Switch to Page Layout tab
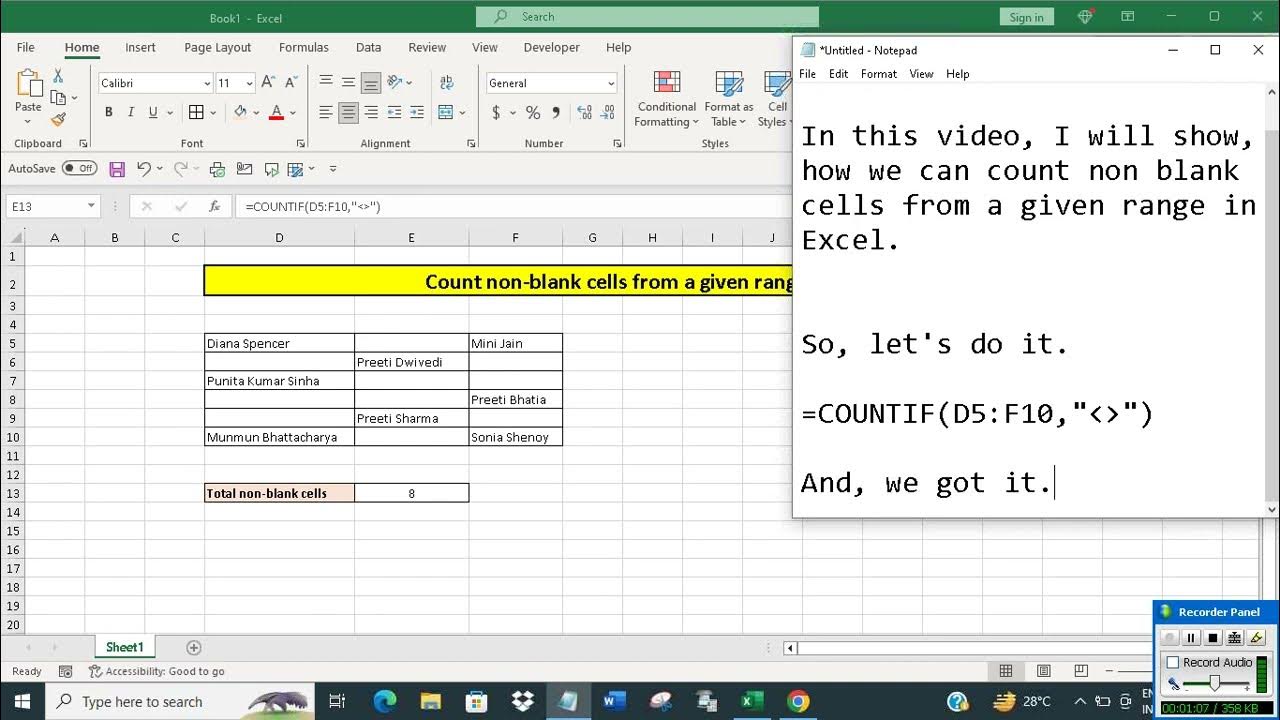This screenshot has width=1280, height=720. [x=218, y=47]
